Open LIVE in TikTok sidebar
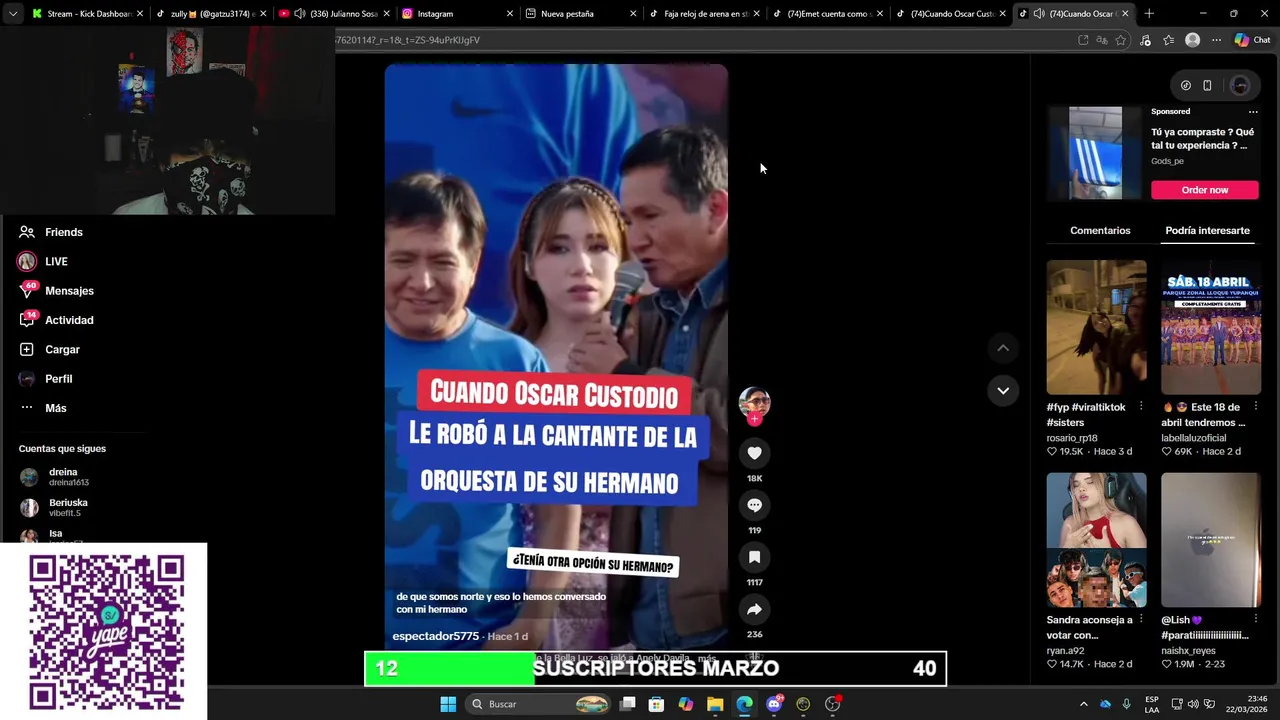 click(56, 261)
